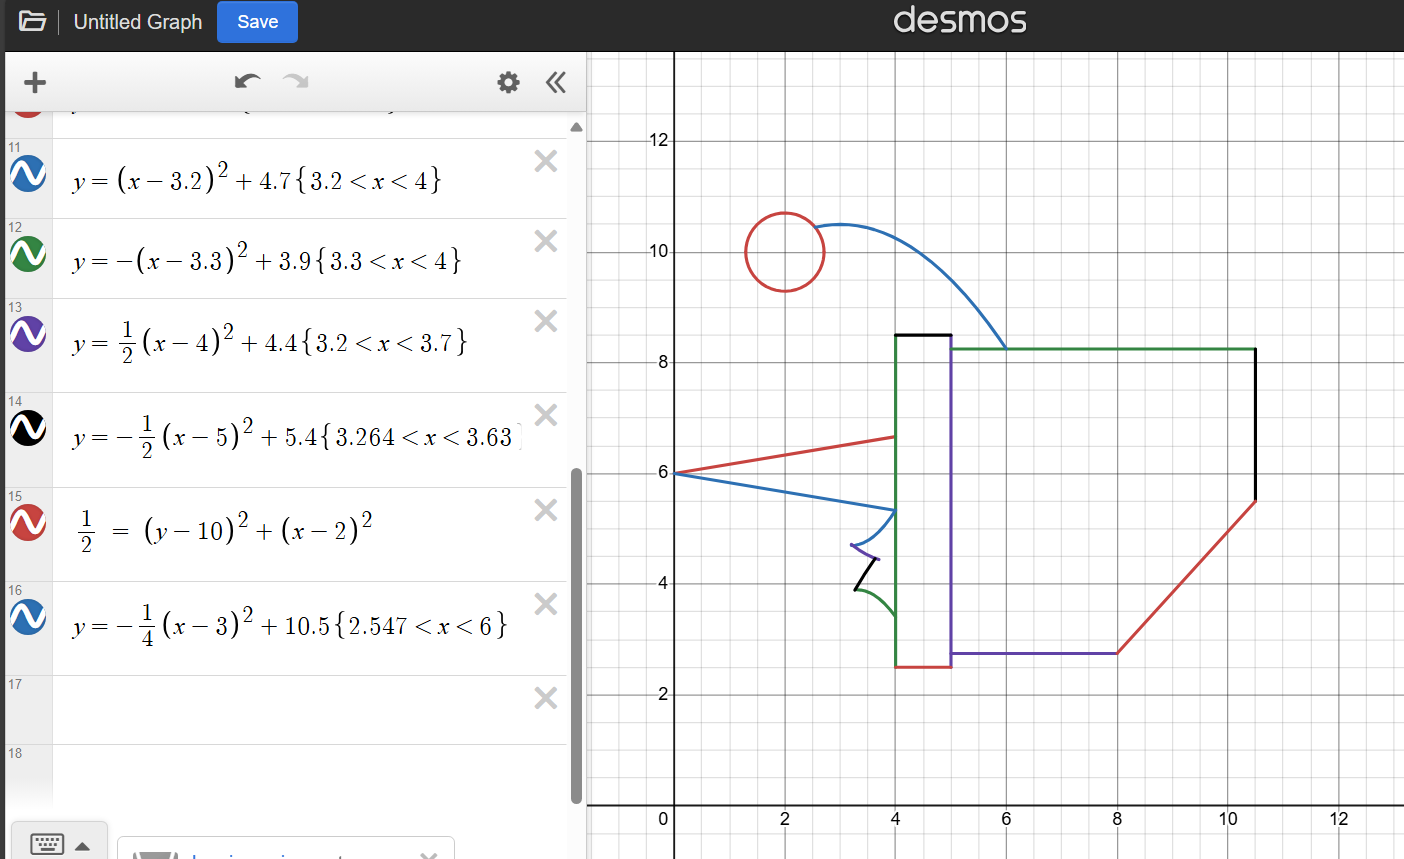Collapse the expression list panel
The image size is (1404, 859).
[556, 82]
